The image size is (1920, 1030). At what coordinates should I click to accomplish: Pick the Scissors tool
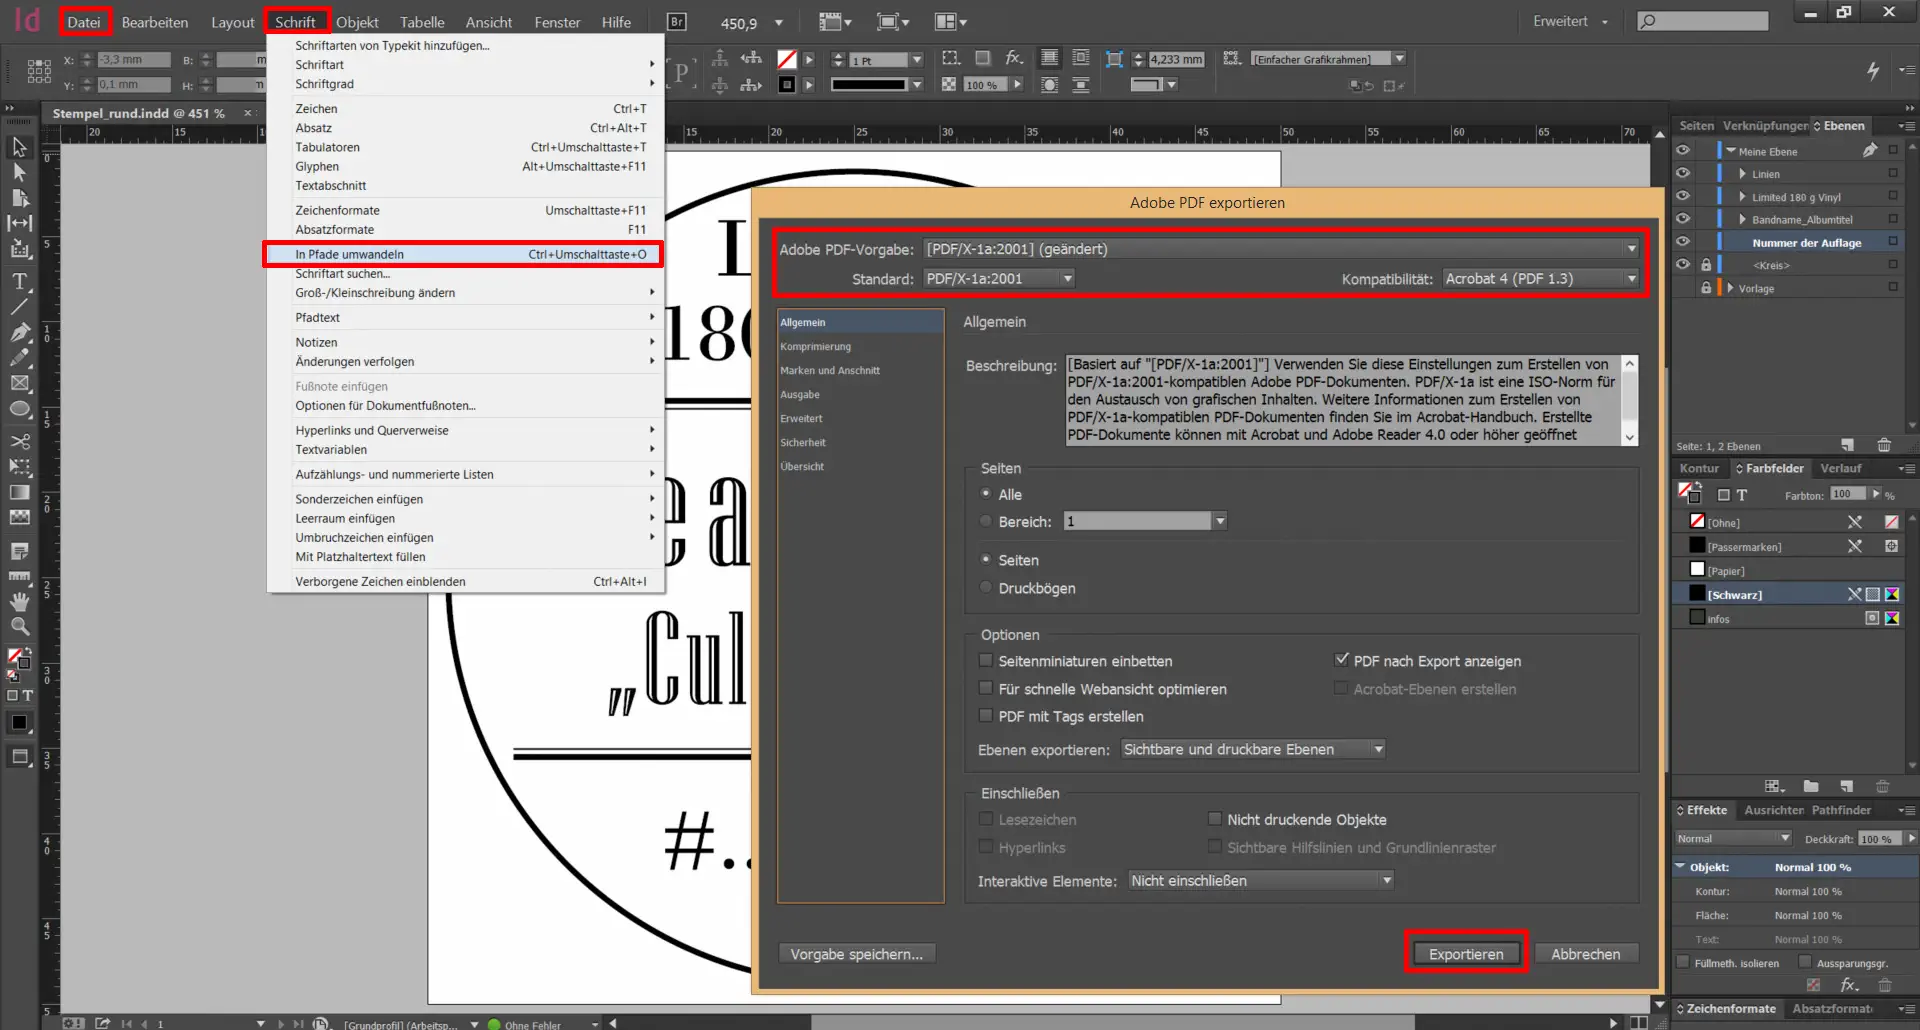coord(19,441)
